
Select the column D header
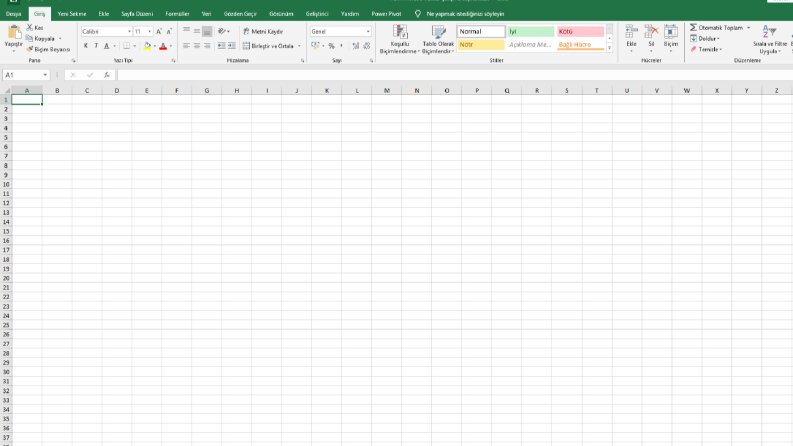point(117,91)
